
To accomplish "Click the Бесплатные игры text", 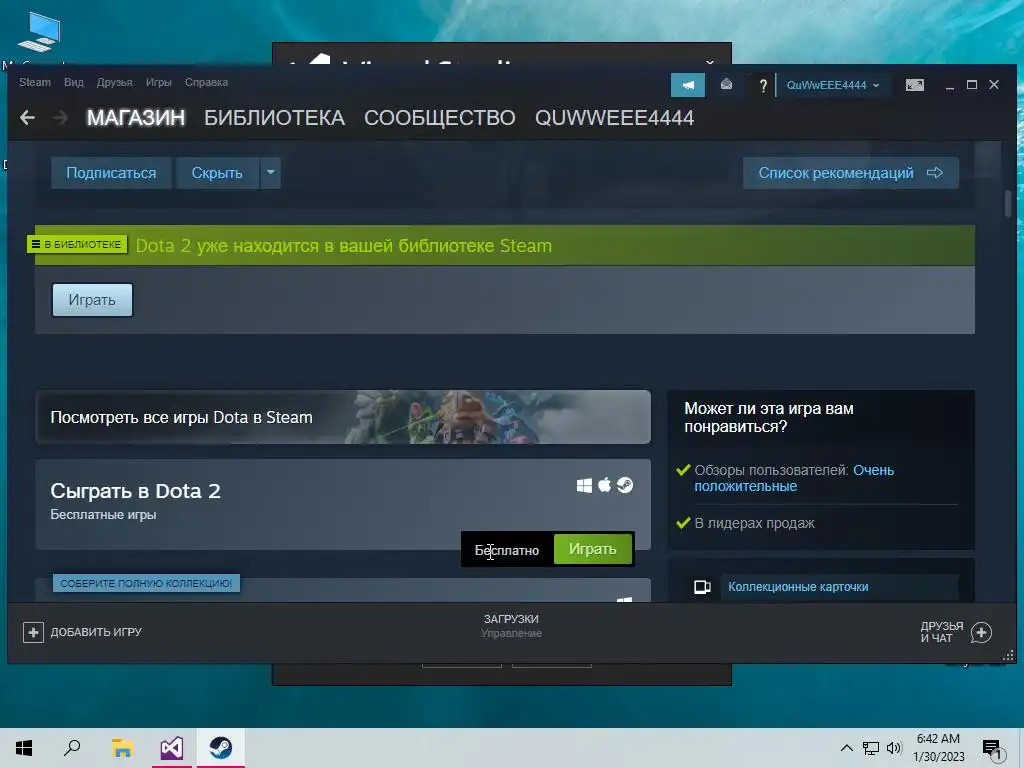I will tap(103, 515).
